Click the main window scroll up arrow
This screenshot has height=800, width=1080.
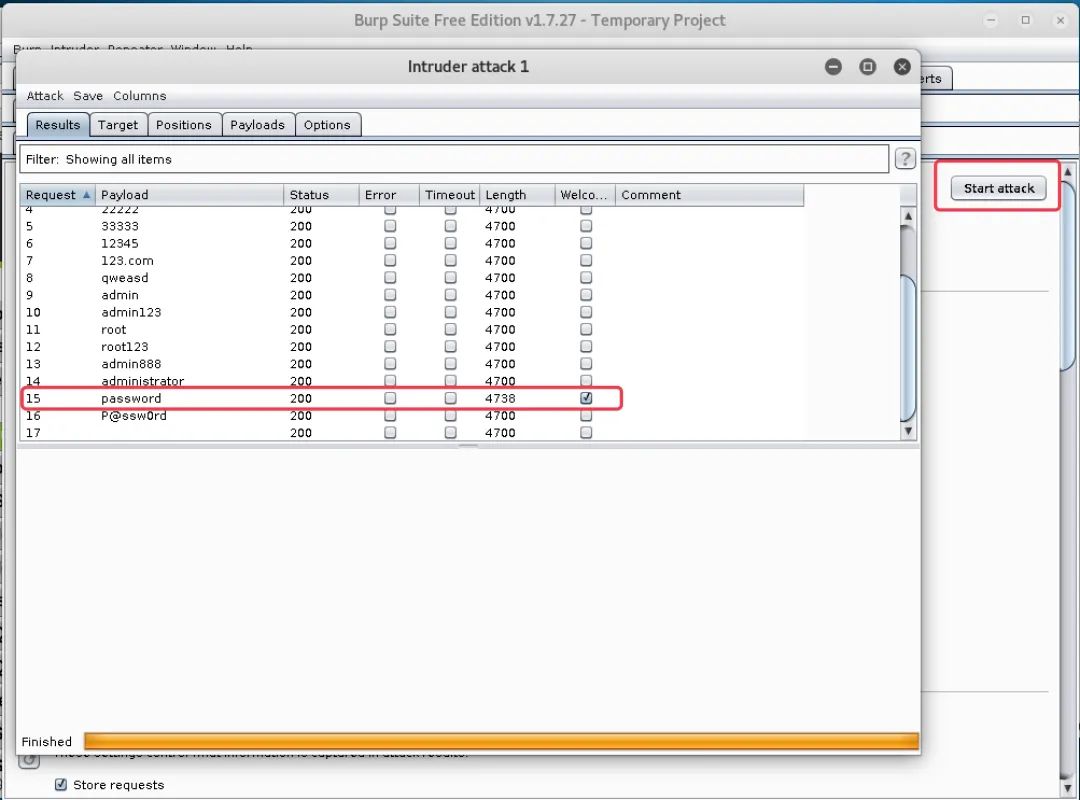coord(1068,171)
